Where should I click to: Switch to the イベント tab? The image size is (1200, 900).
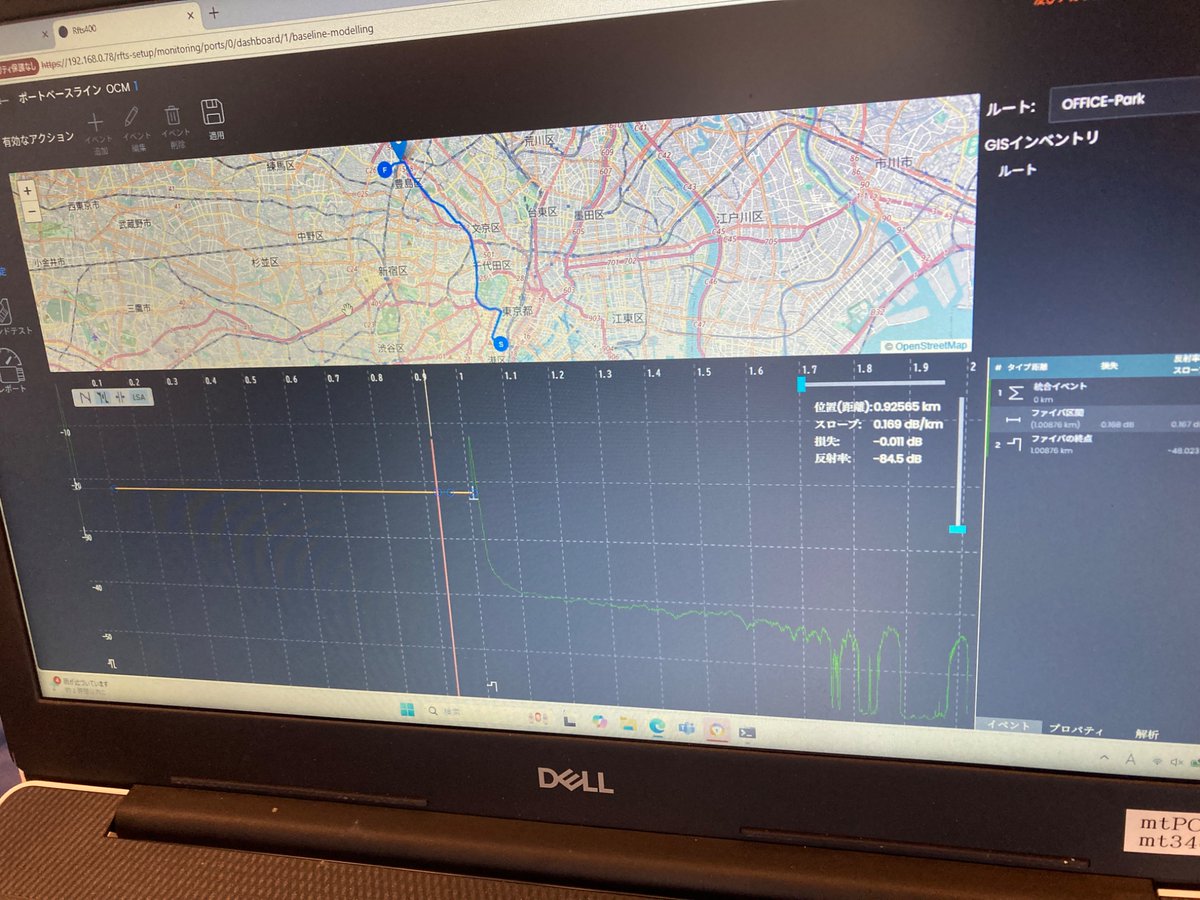pyautogui.click(x=1008, y=726)
